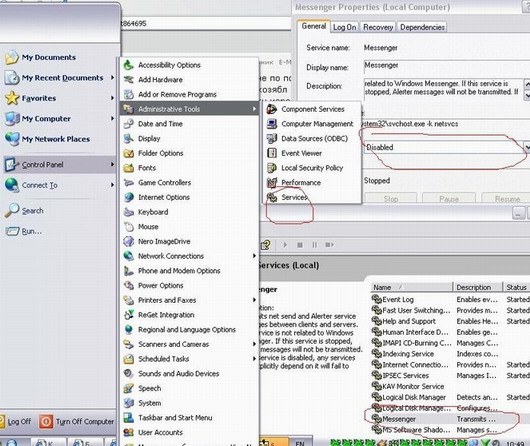The image size is (530, 446).
Task: Sort services by Name column header
Action: 412,287
